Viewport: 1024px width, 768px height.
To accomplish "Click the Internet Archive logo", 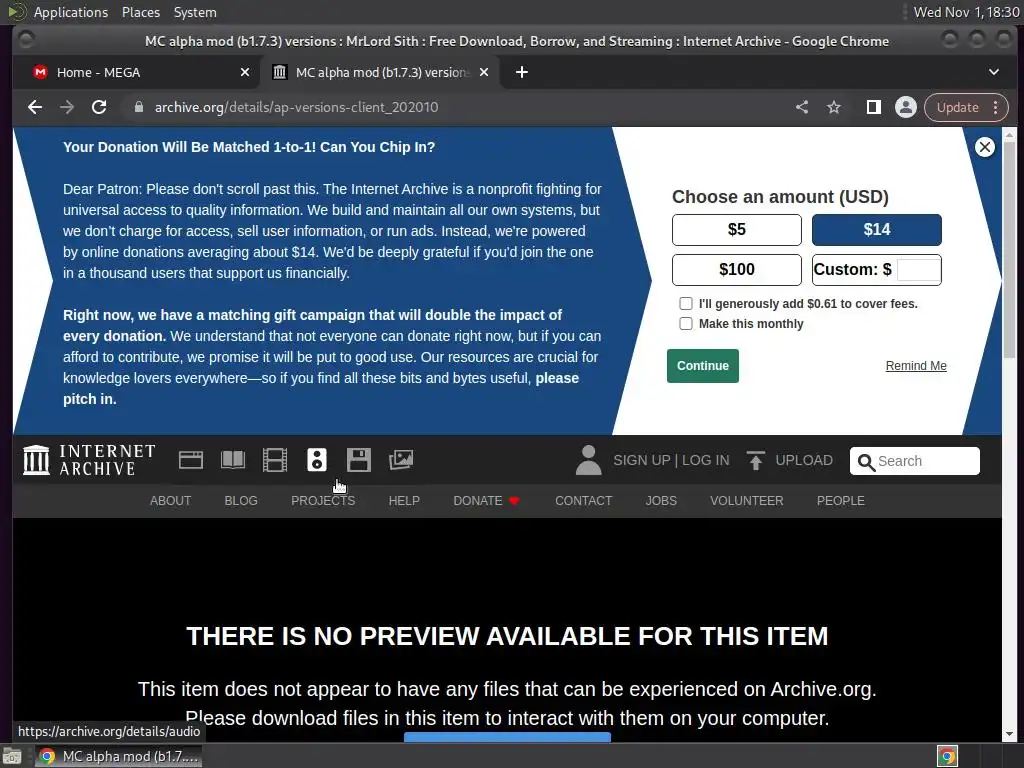I will pyautogui.click(x=89, y=460).
